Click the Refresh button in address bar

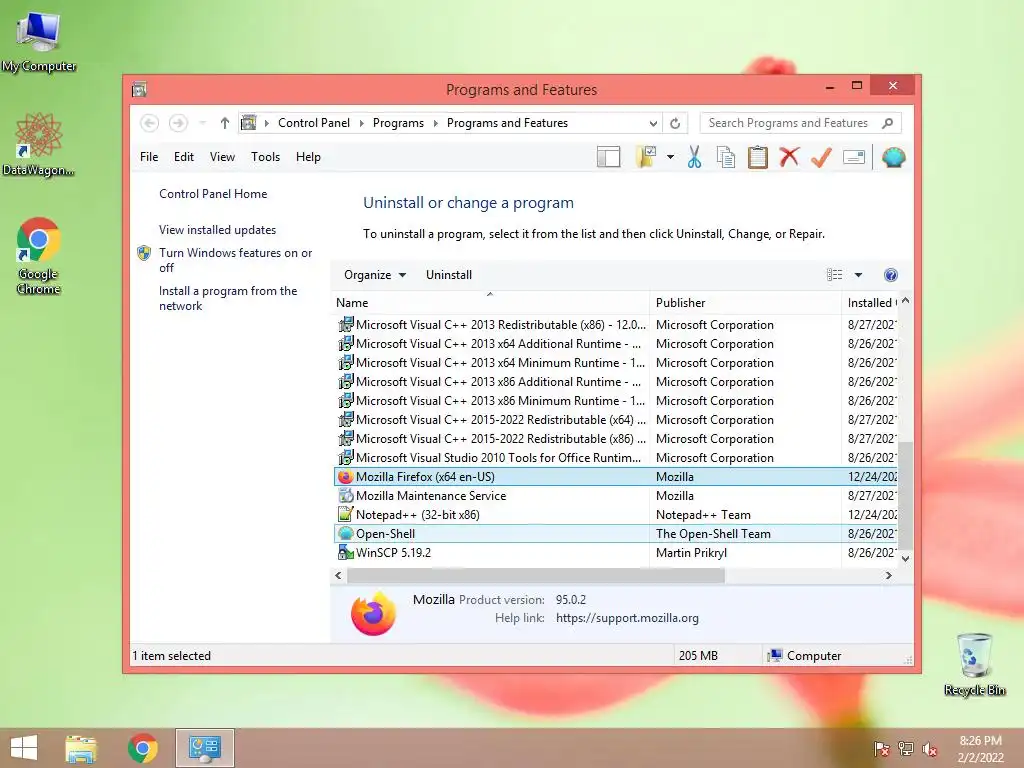(x=675, y=123)
